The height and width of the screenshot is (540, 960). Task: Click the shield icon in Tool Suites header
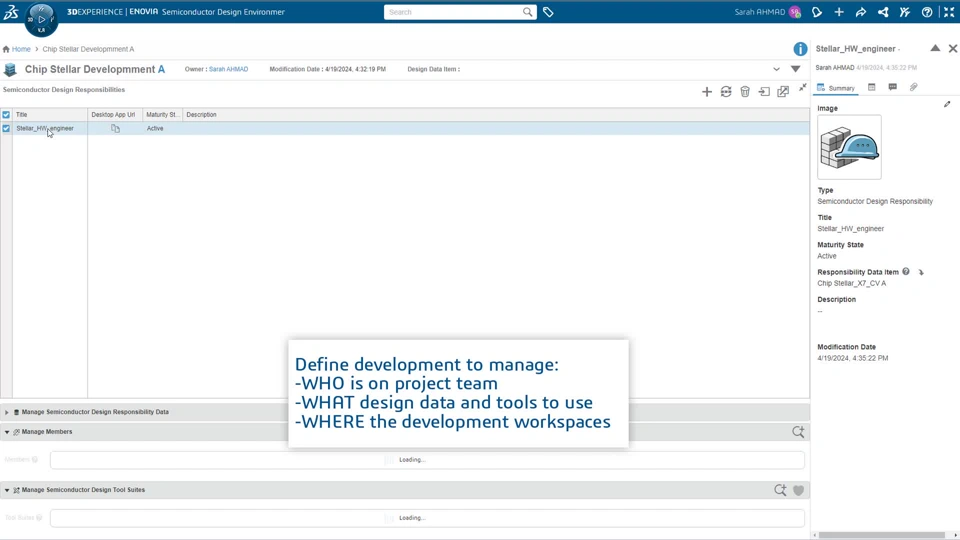[798, 490]
